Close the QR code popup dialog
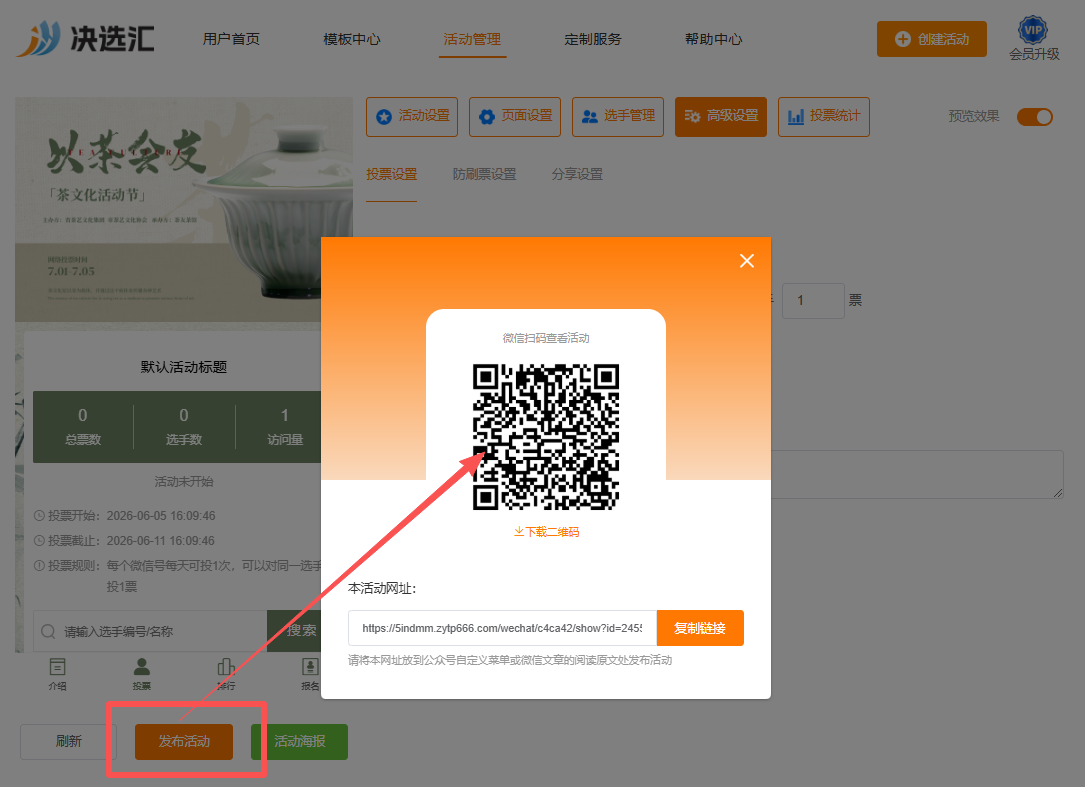Viewport: 1085px width, 787px height. point(747,261)
